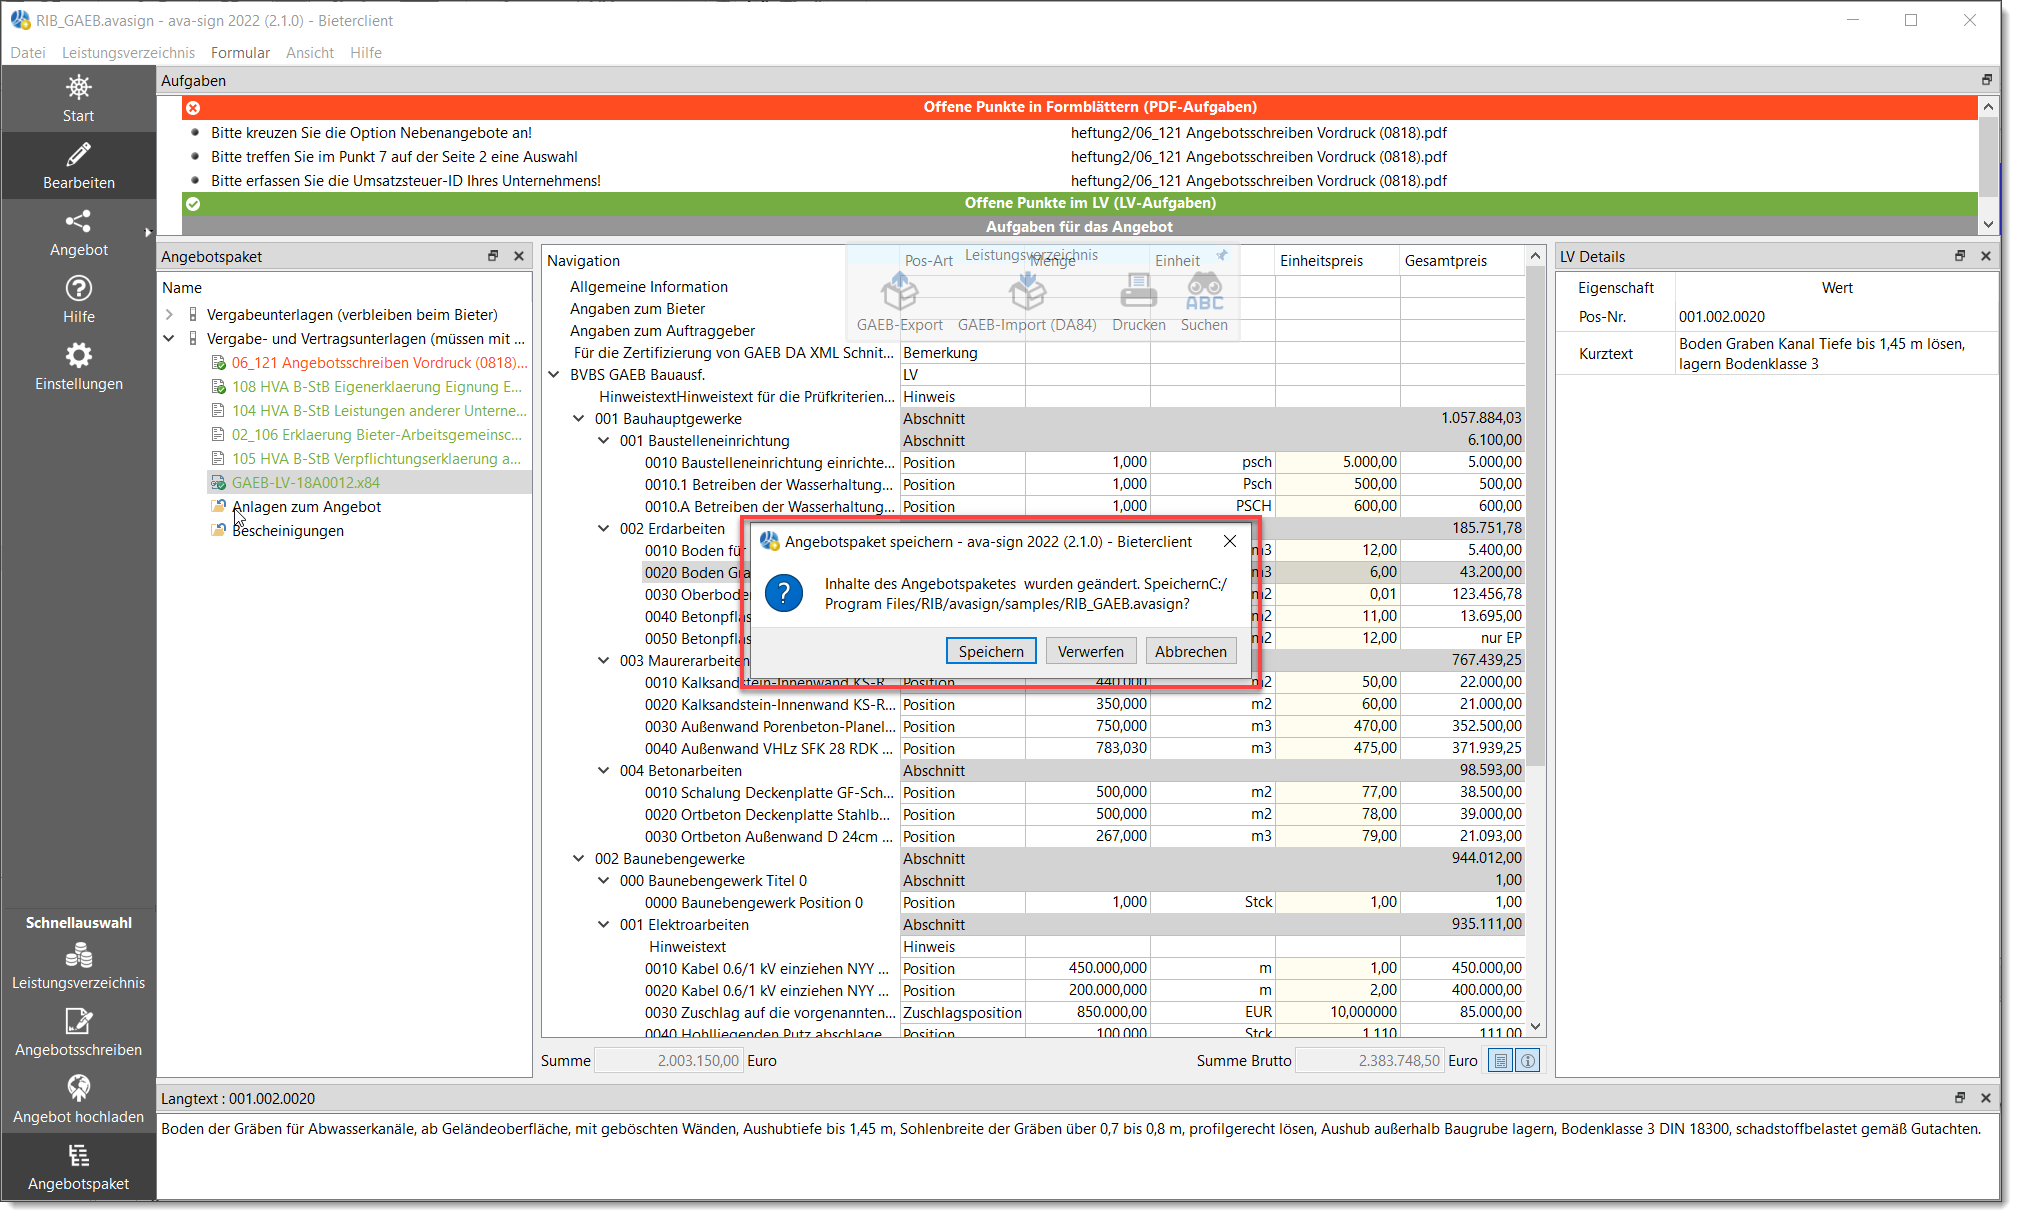Screen dimensions: 2017x1217
Task: Collapse 002 Baunebengewerke section
Action: 579,859
